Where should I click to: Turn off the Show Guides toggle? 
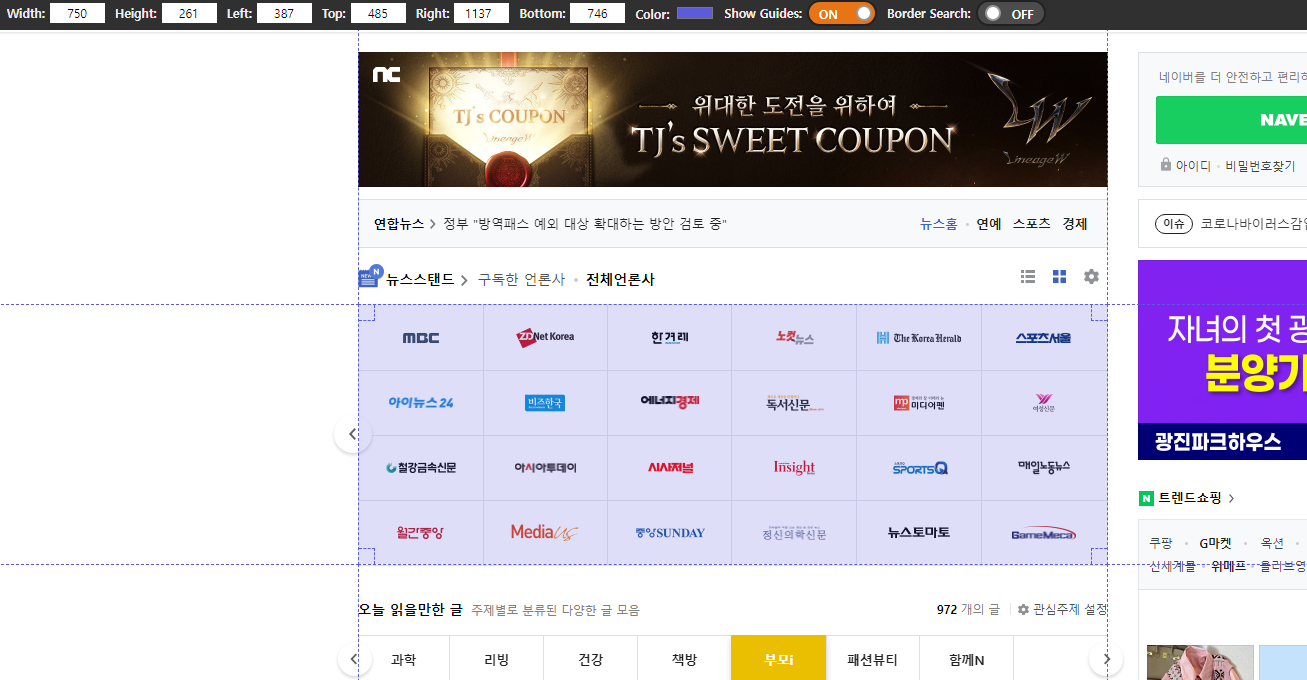click(x=841, y=14)
